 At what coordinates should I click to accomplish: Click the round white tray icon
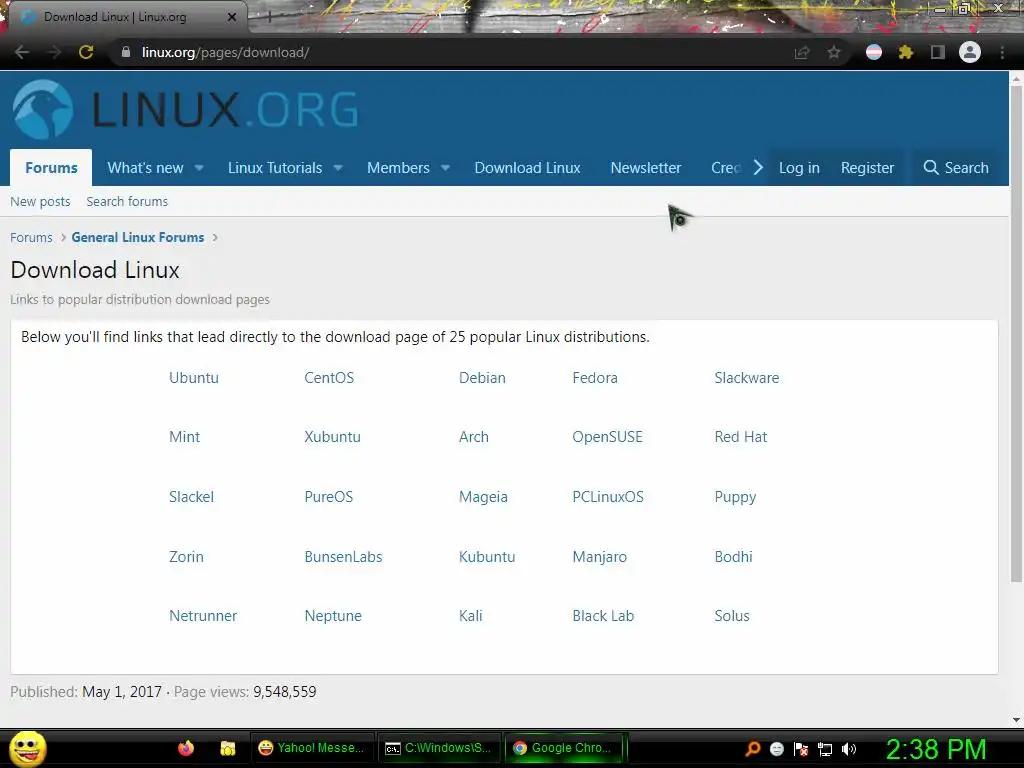(776, 749)
